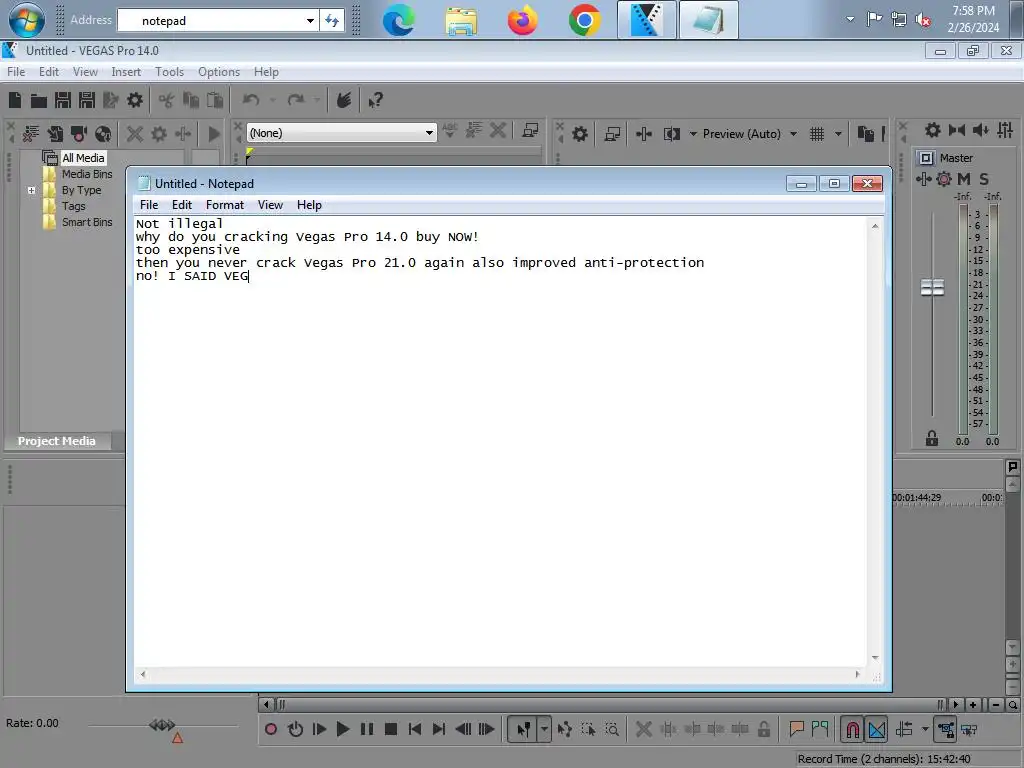Click the Record button in transport bar
Viewport: 1024px width, 768px height.
pos(271,729)
